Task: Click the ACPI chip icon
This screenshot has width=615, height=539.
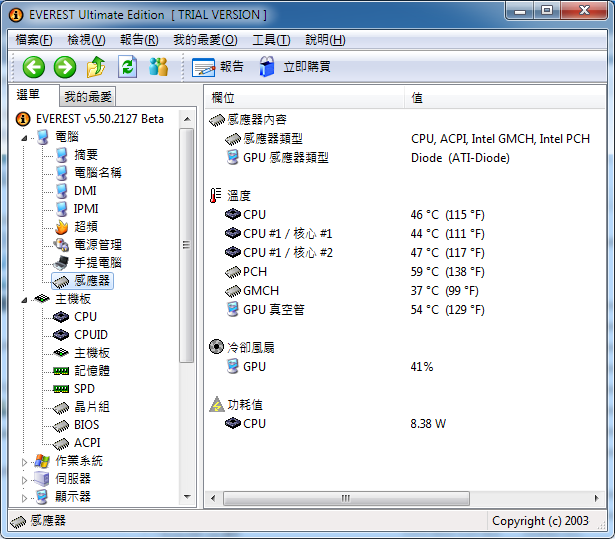Action: pos(61,444)
